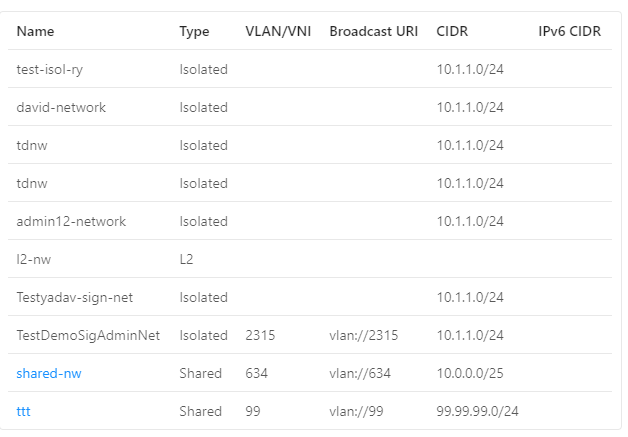The height and width of the screenshot is (437, 628).
Task: Click the 2315 VLAN/VNI cell
Action: [x=260, y=335]
